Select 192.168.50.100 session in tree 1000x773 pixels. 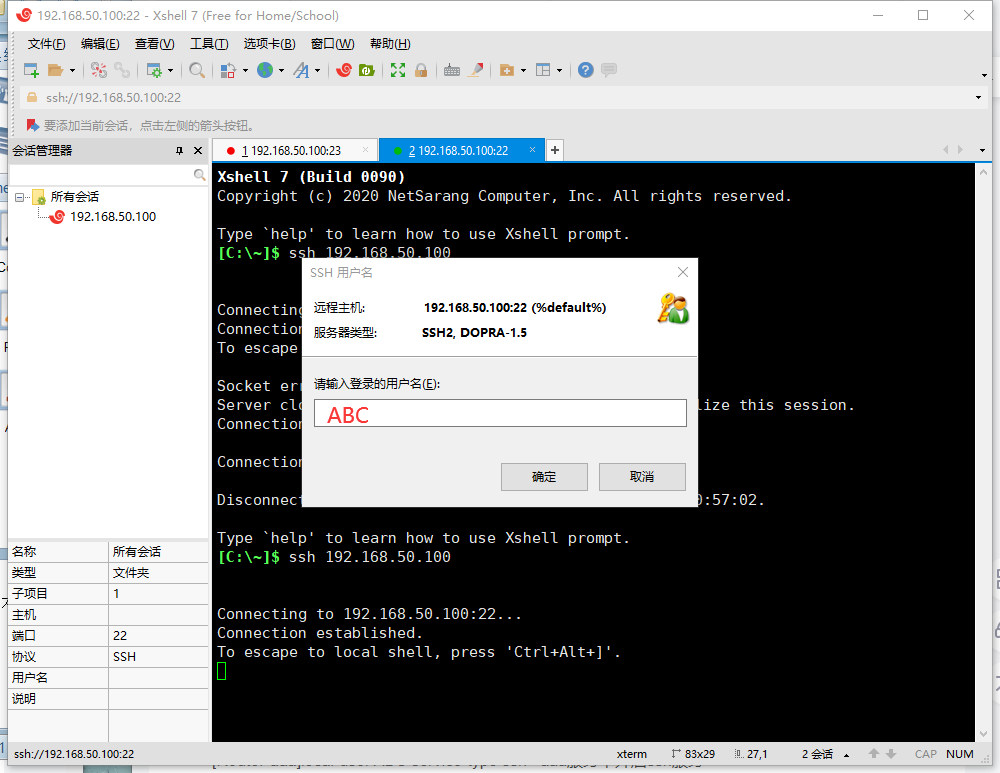pyautogui.click(x=113, y=217)
